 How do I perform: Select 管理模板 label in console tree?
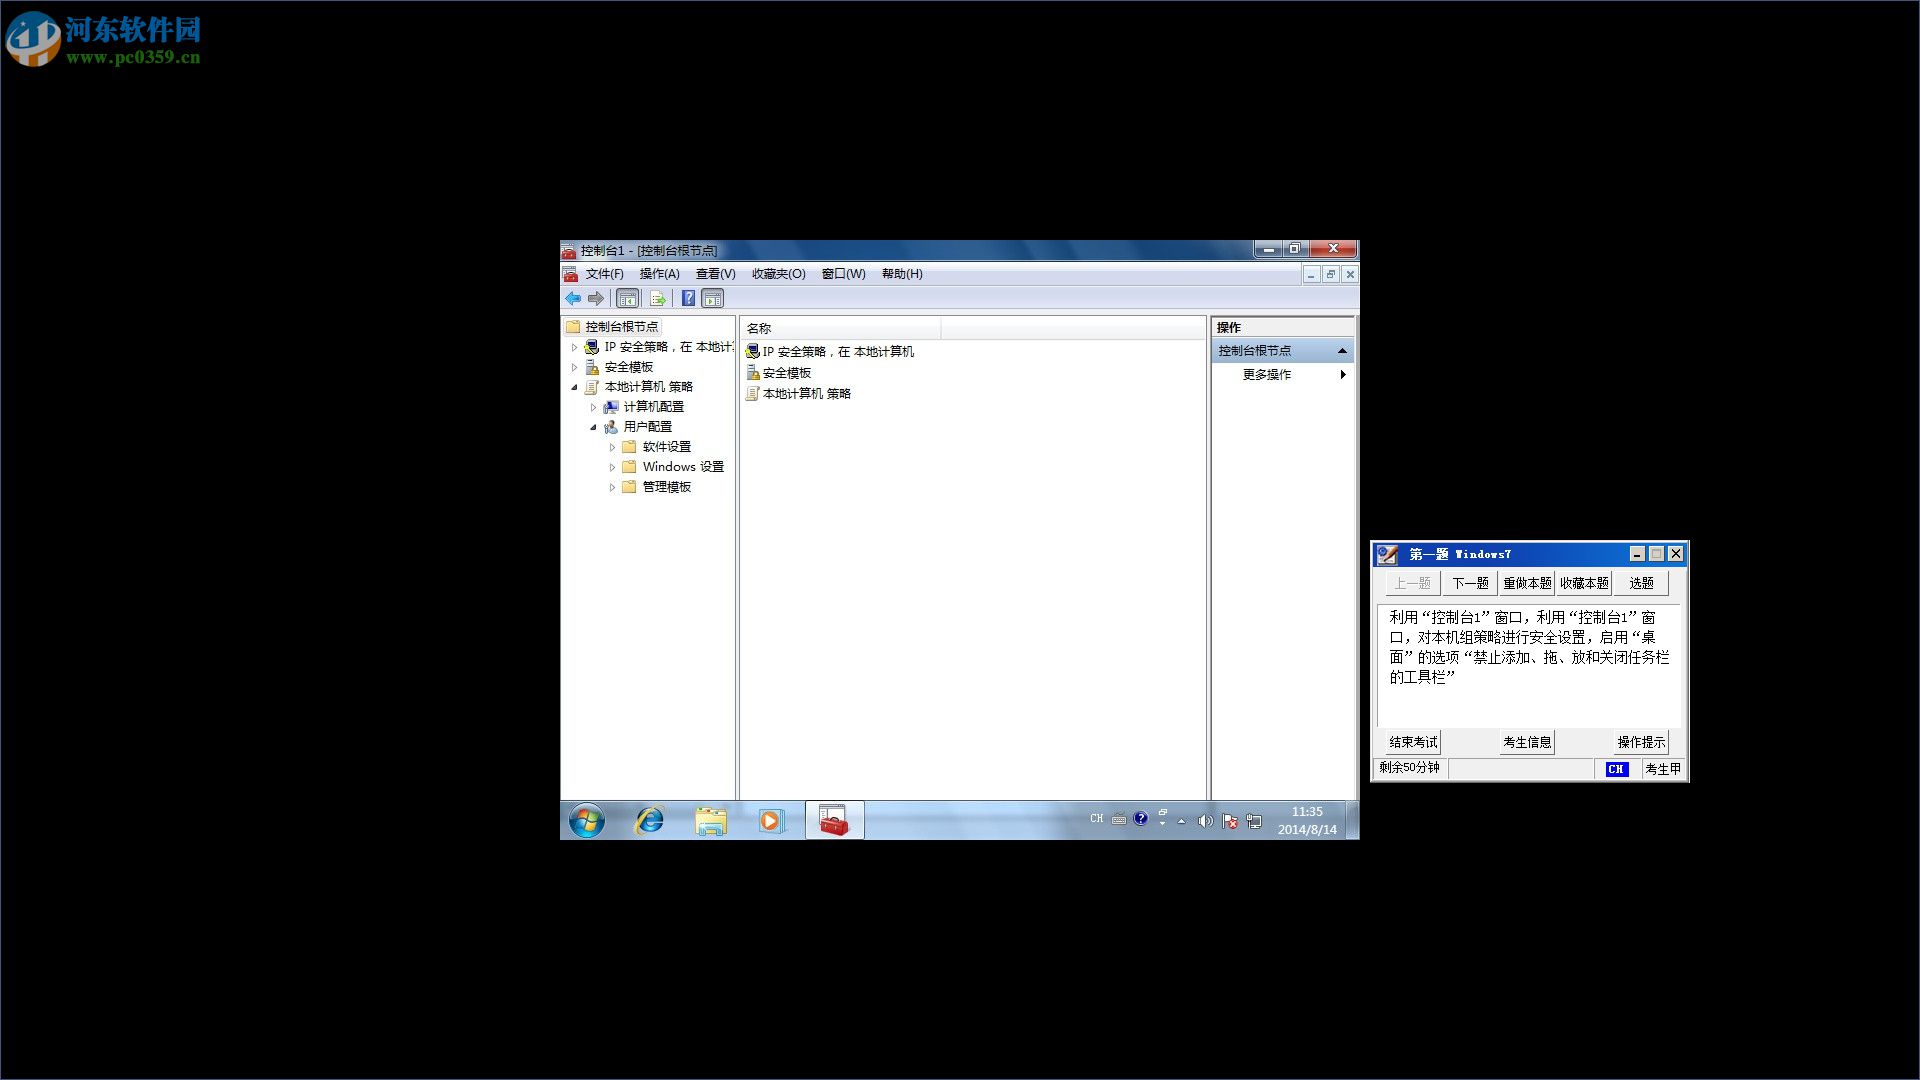point(666,487)
